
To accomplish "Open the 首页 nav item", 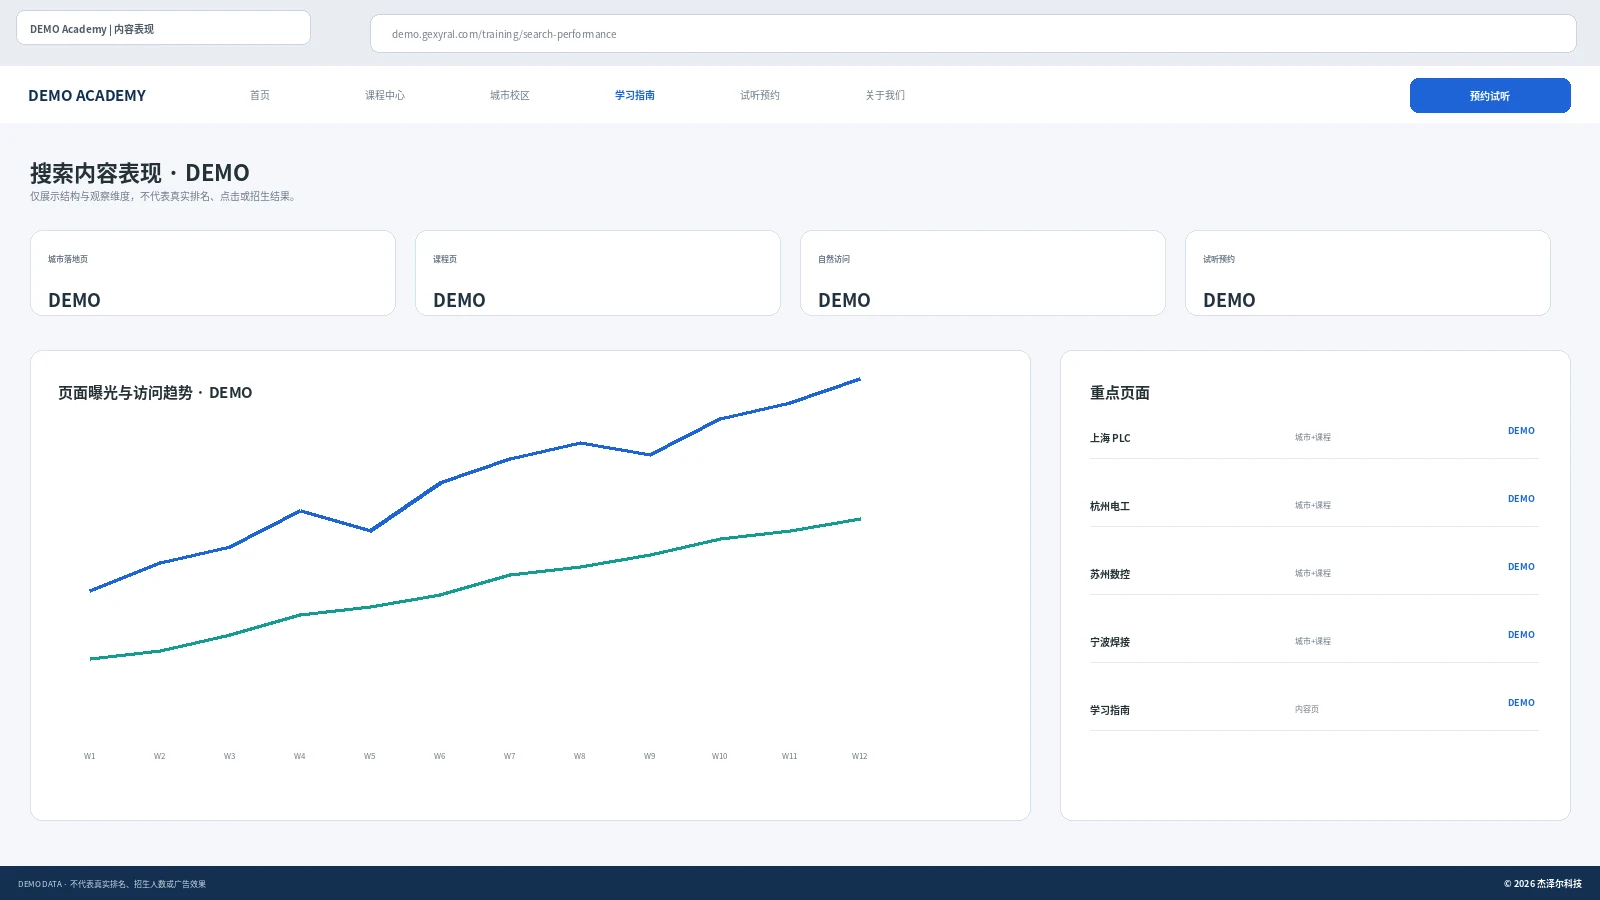I will 260,95.
